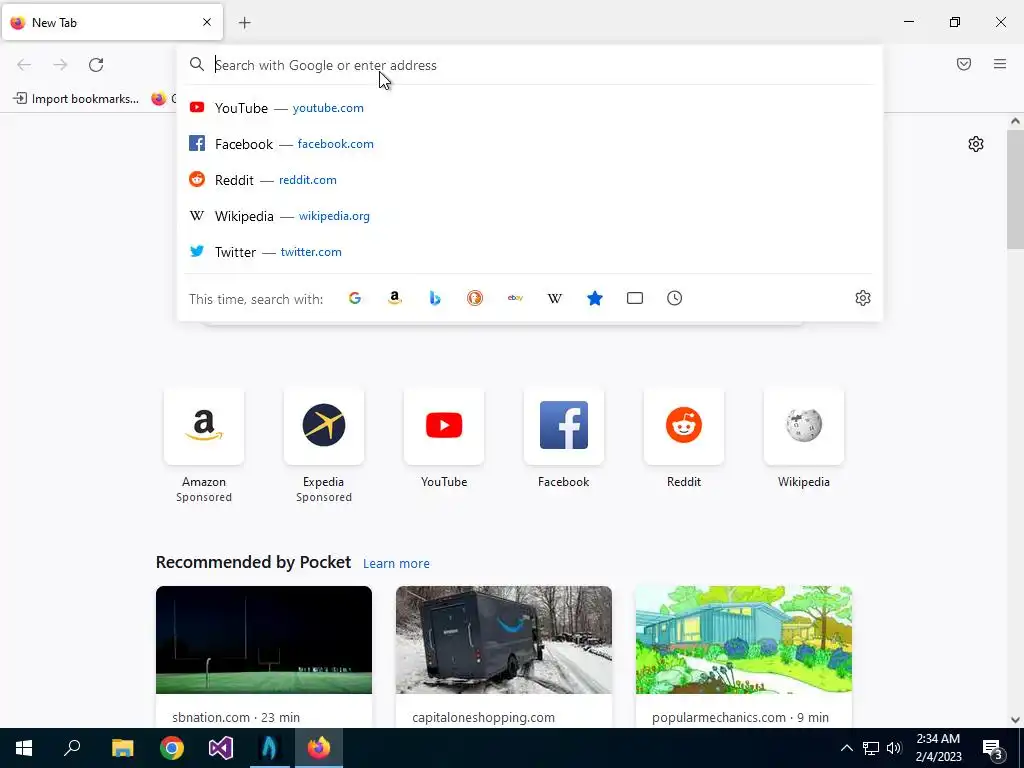Open the Firefox application menu
Screen dimensions: 1024x768
click(1000, 64)
